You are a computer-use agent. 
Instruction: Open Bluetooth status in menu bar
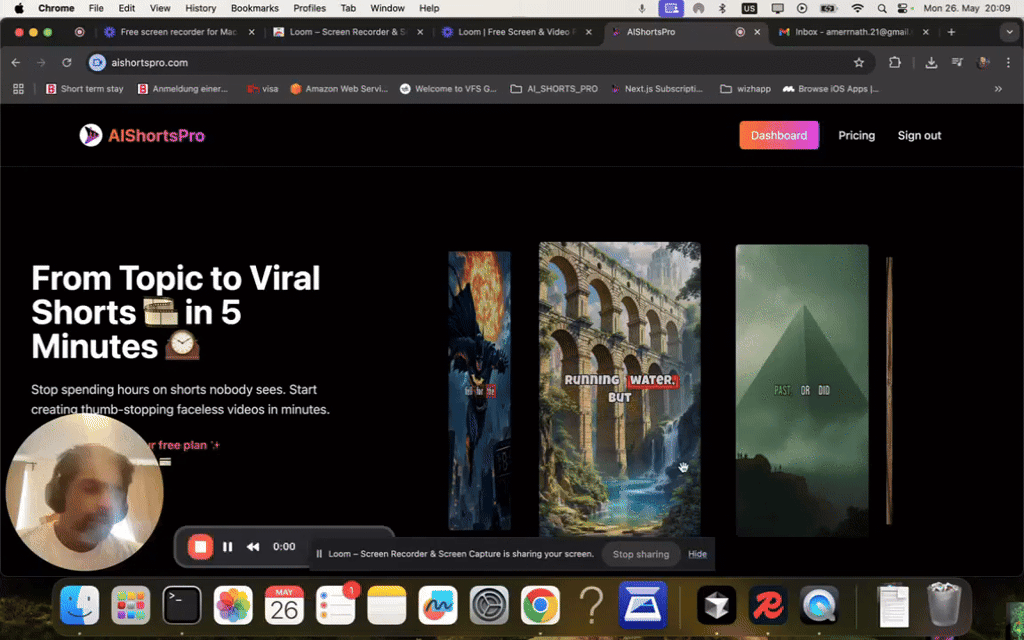[x=722, y=8]
